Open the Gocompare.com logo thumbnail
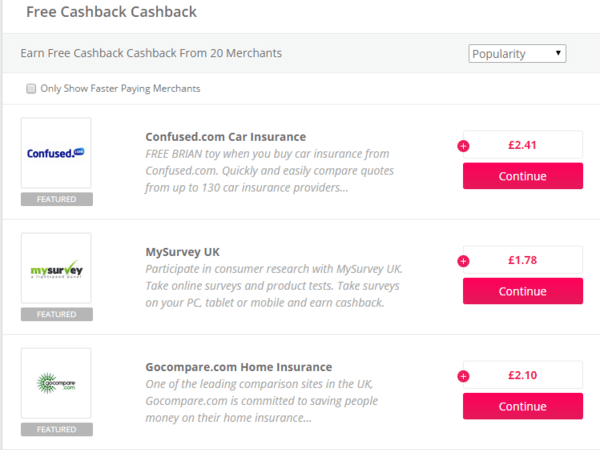The image size is (600, 450). [56, 383]
